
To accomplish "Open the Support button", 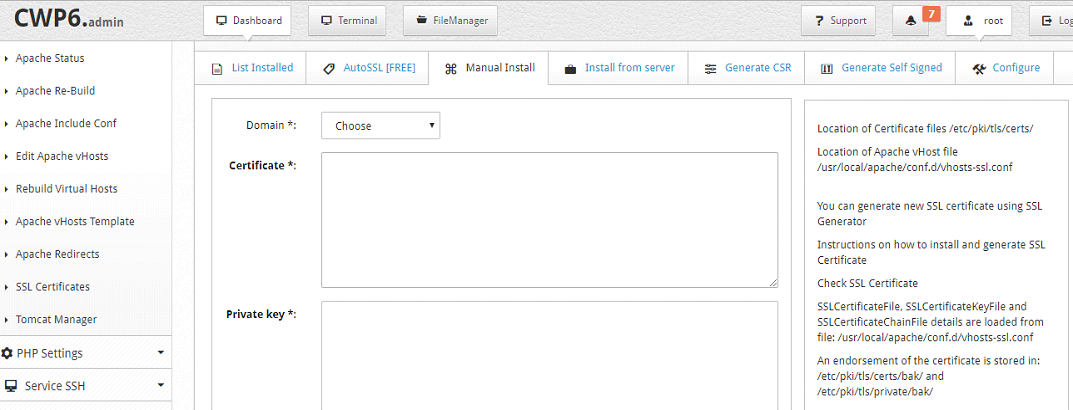I will 839,21.
